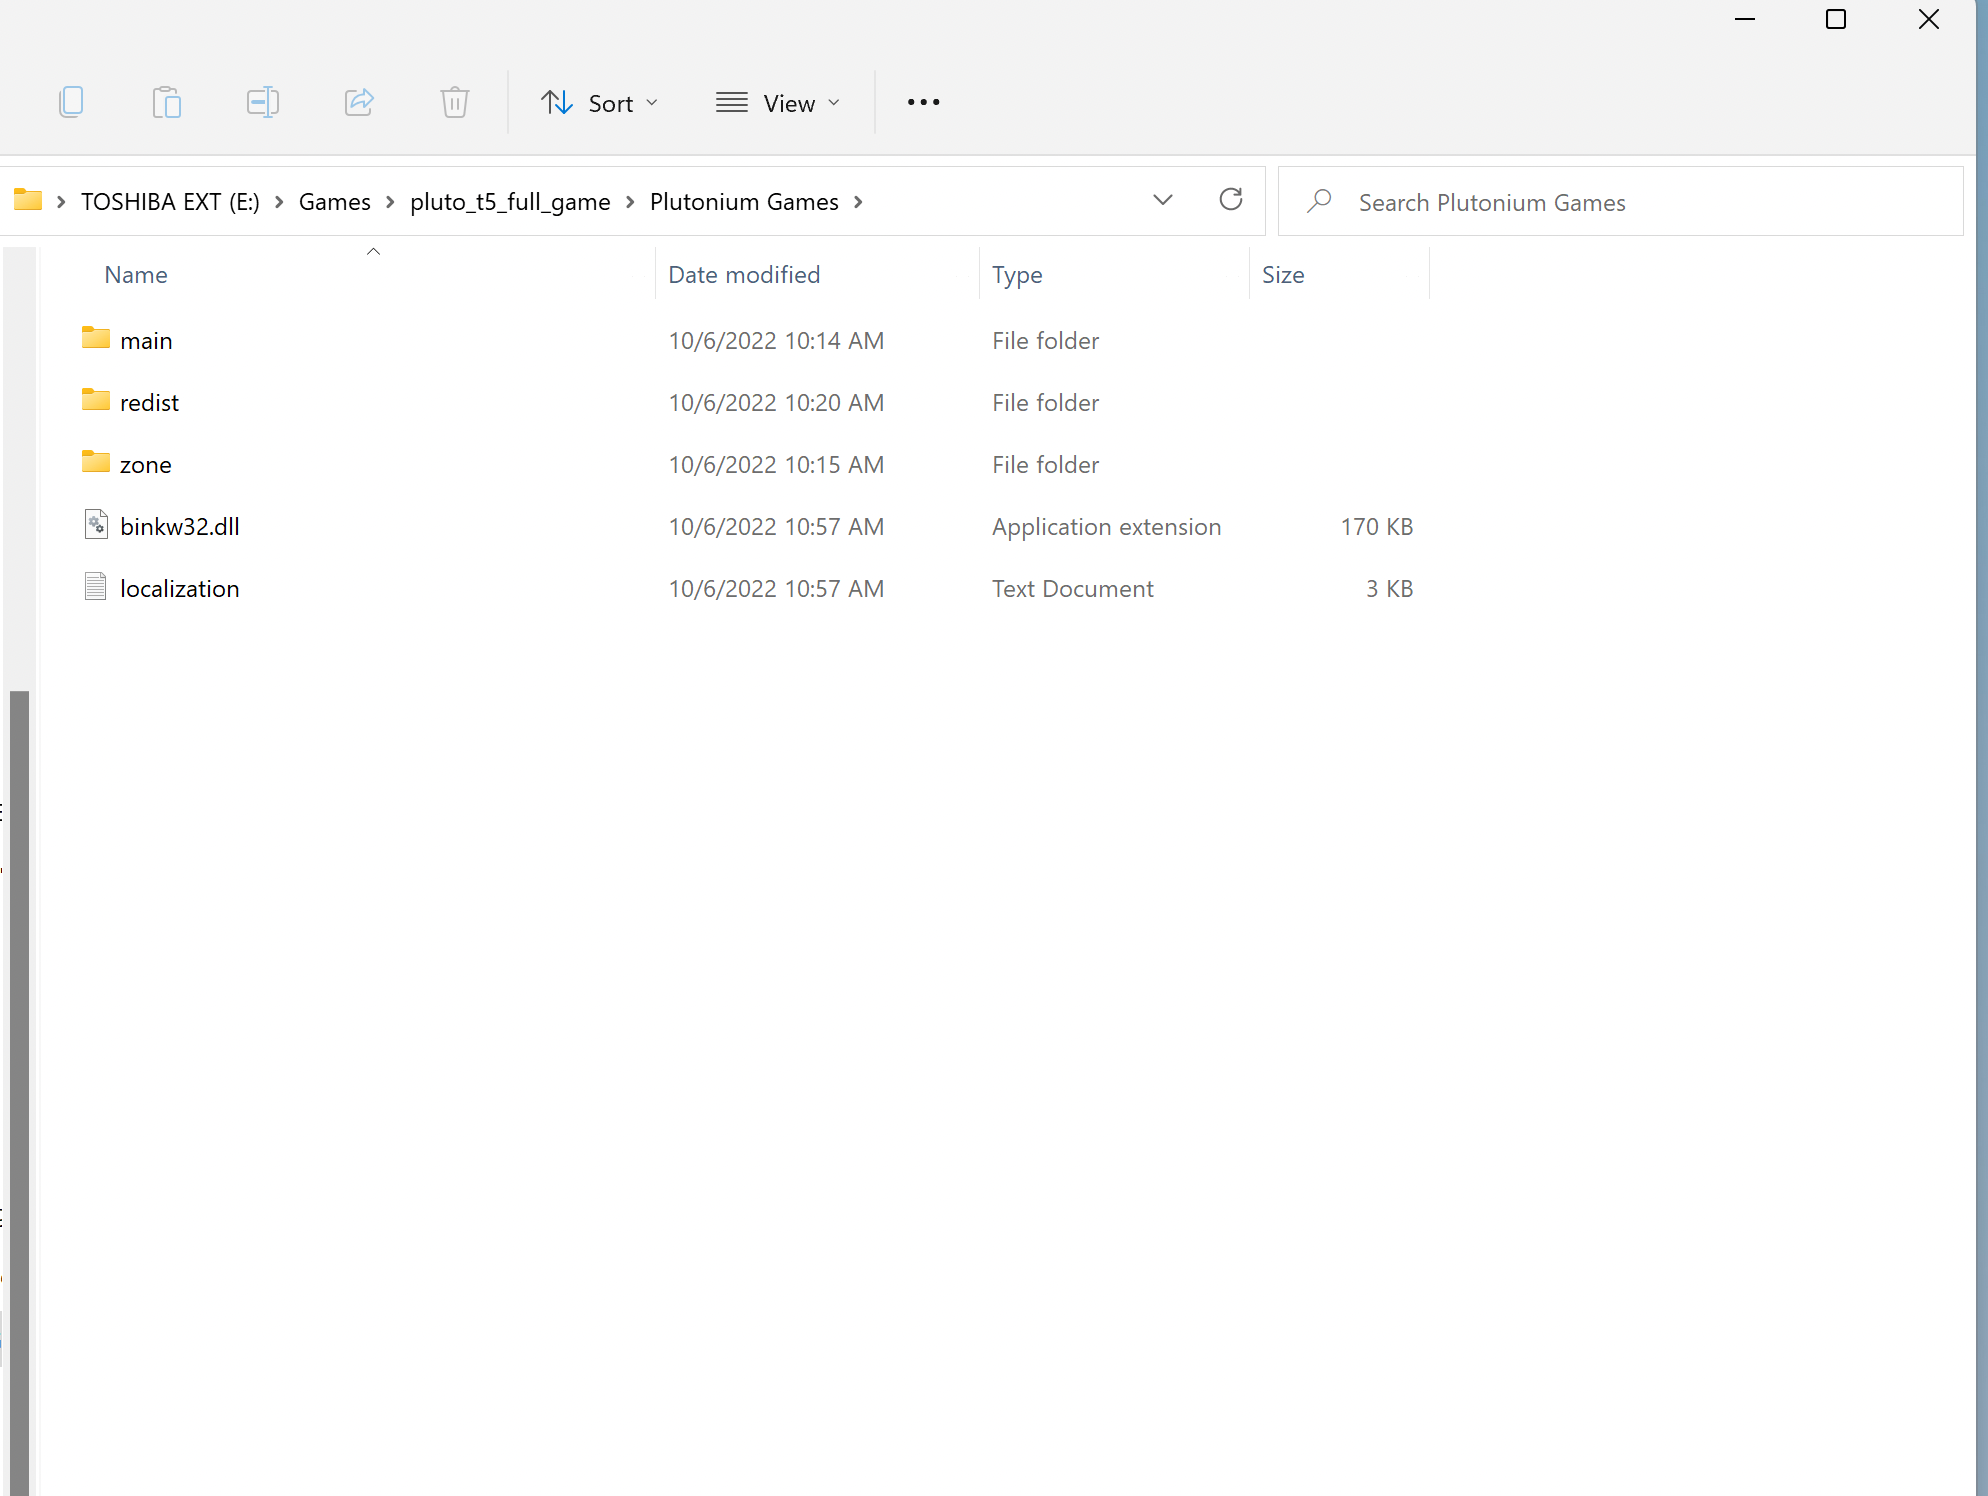Click the 3 KB size cell
Viewport: 1988px width, 1496px height.
(1389, 589)
